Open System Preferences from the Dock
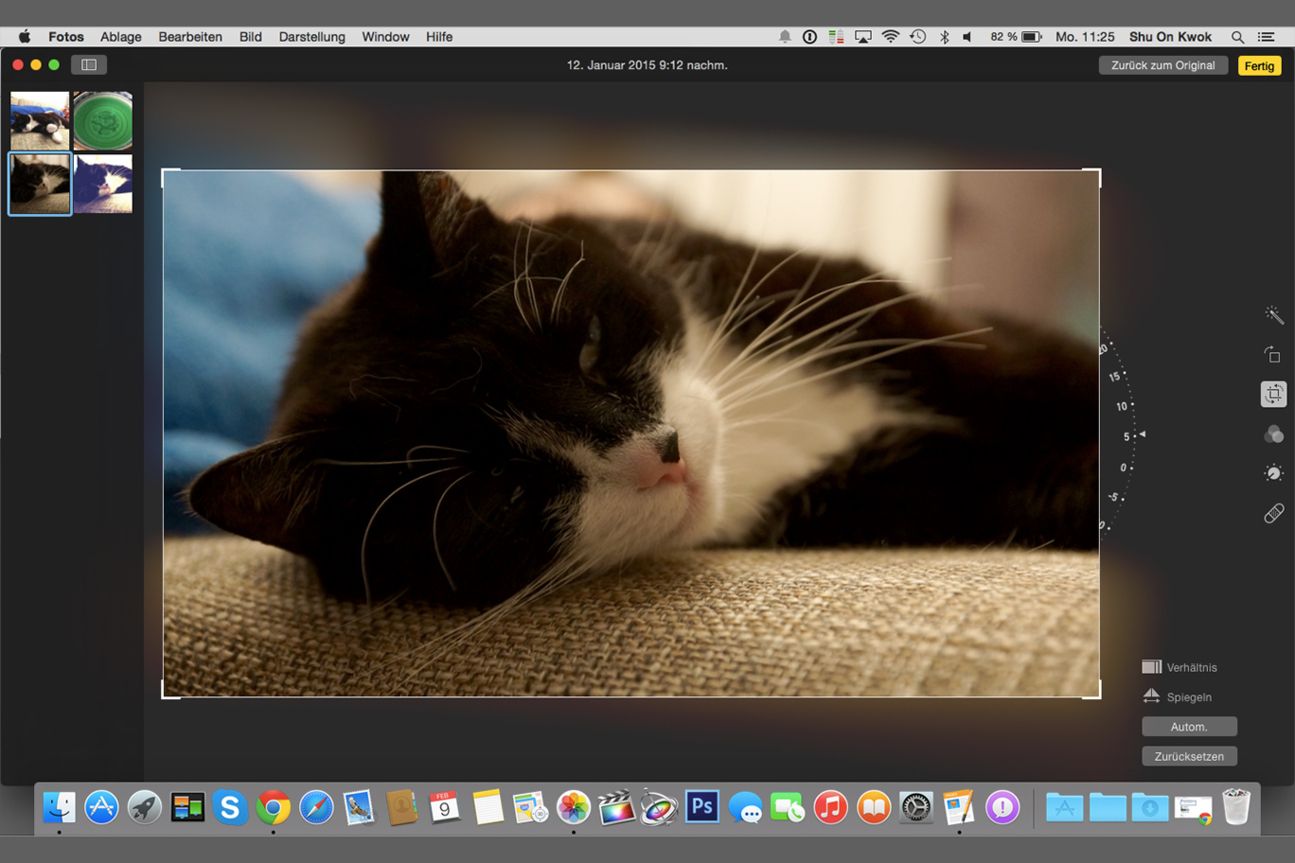 (916, 806)
